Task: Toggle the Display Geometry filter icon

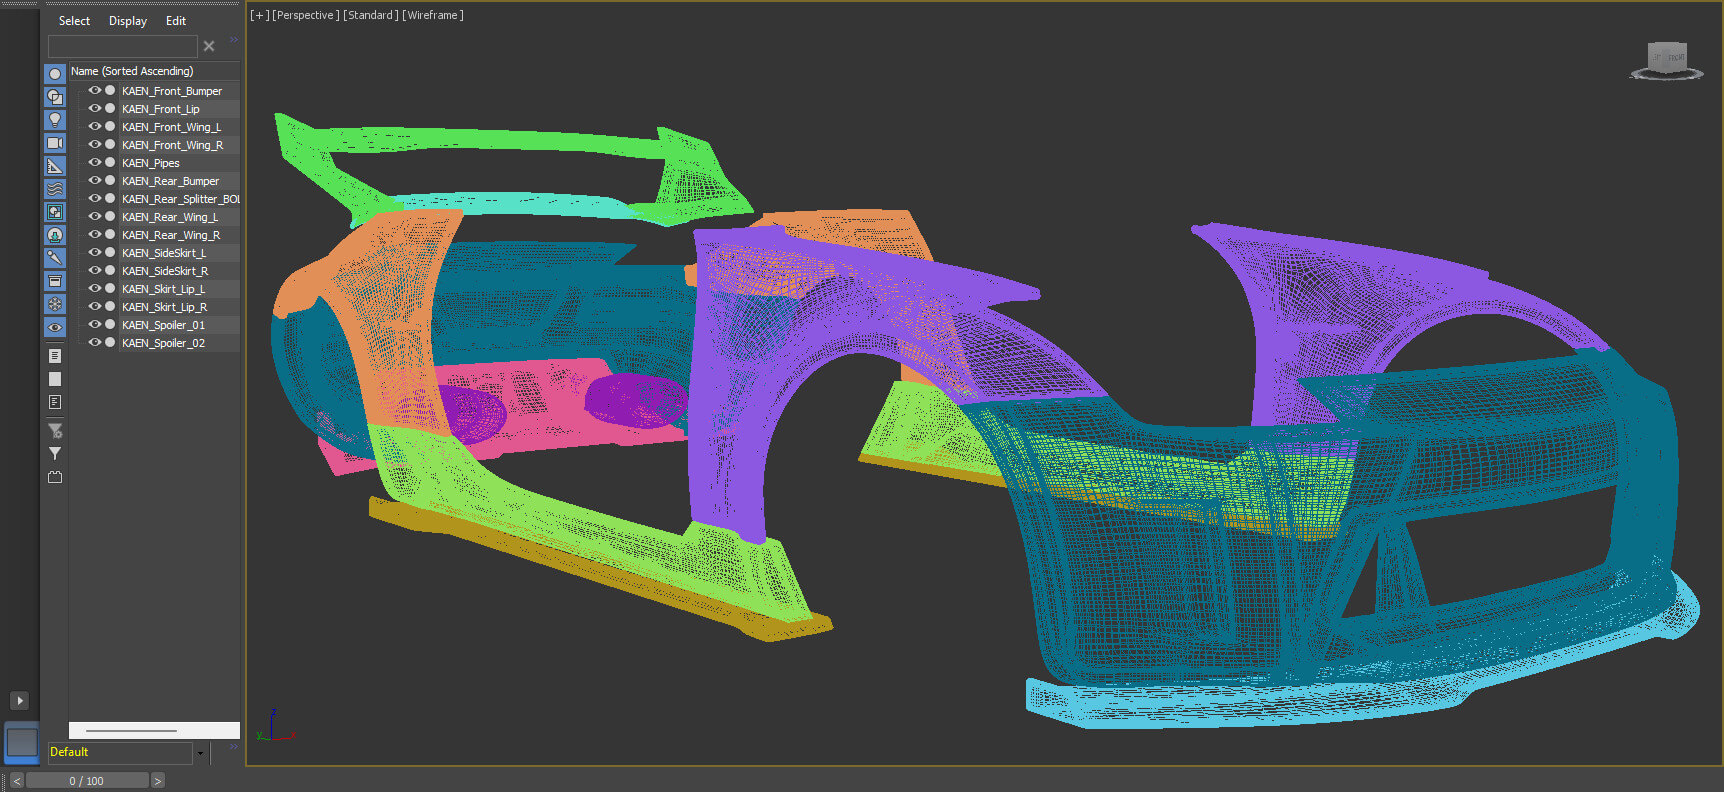Action: (55, 74)
